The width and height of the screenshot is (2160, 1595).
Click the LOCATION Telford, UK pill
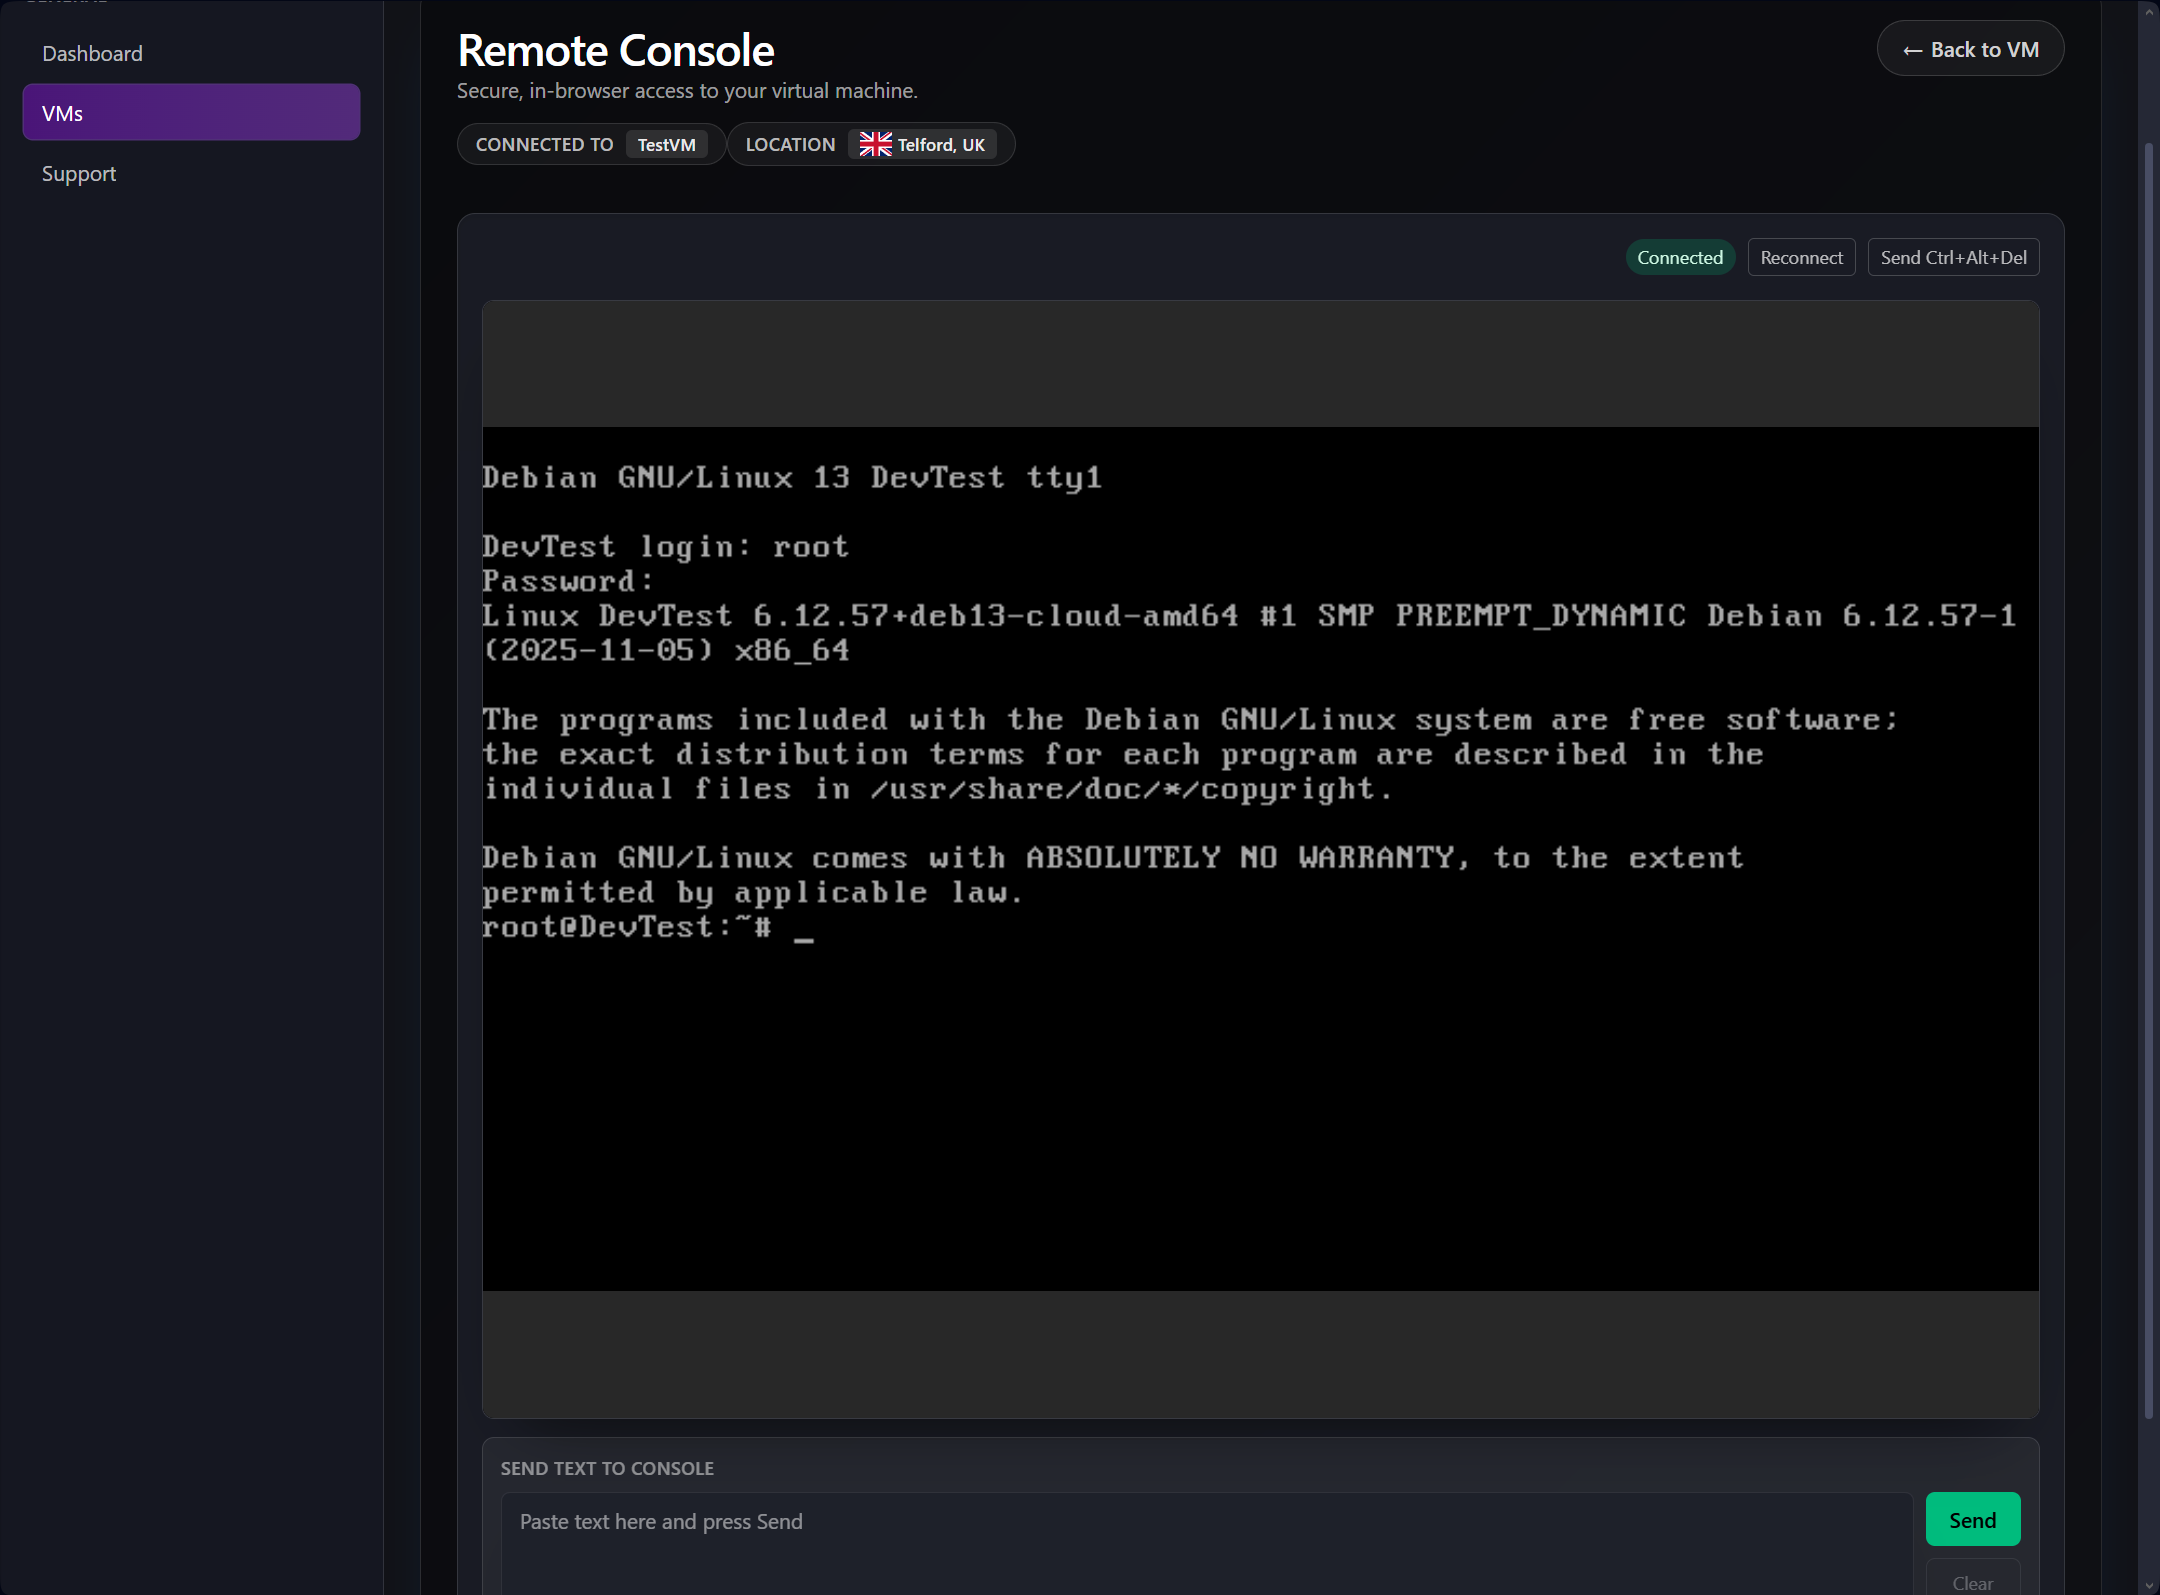click(x=869, y=143)
